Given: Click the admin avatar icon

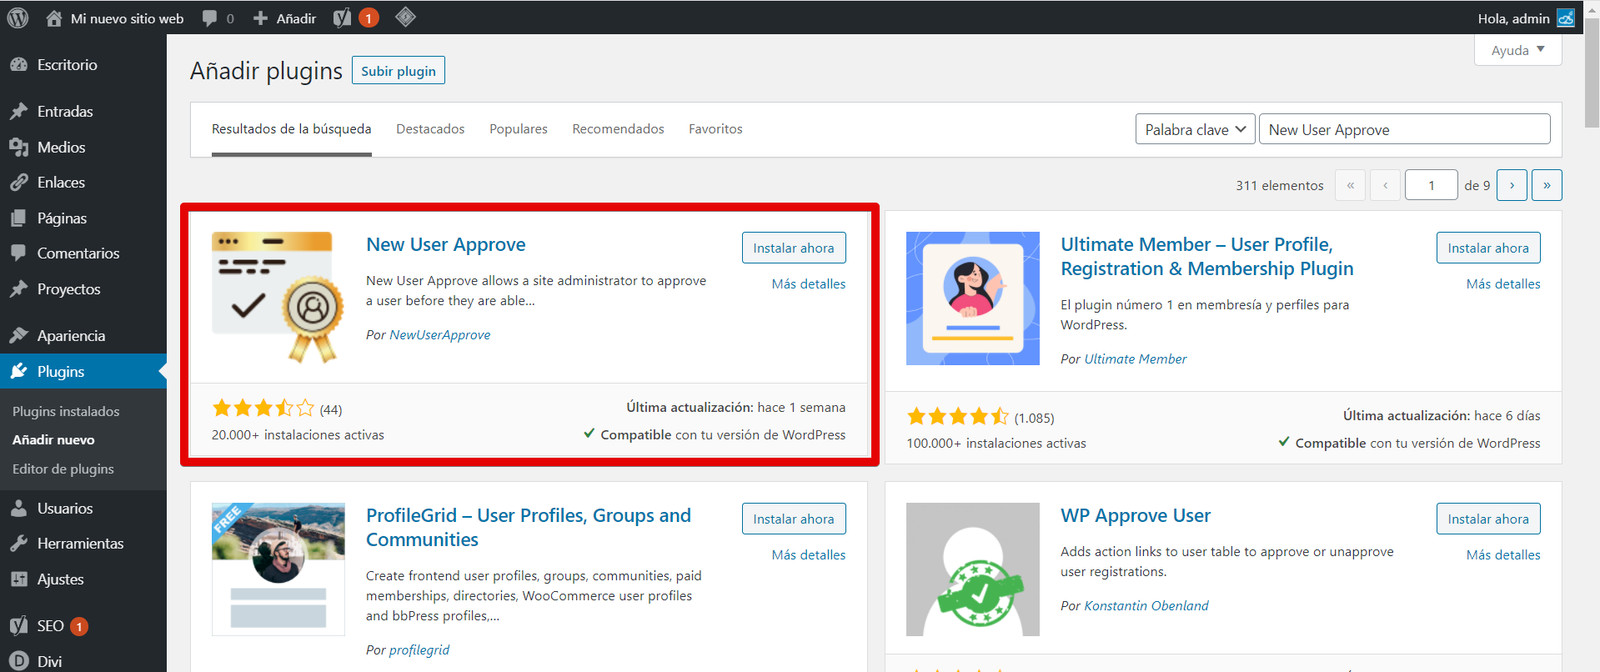Looking at the screenshot, I should (x=1566, y=18).
